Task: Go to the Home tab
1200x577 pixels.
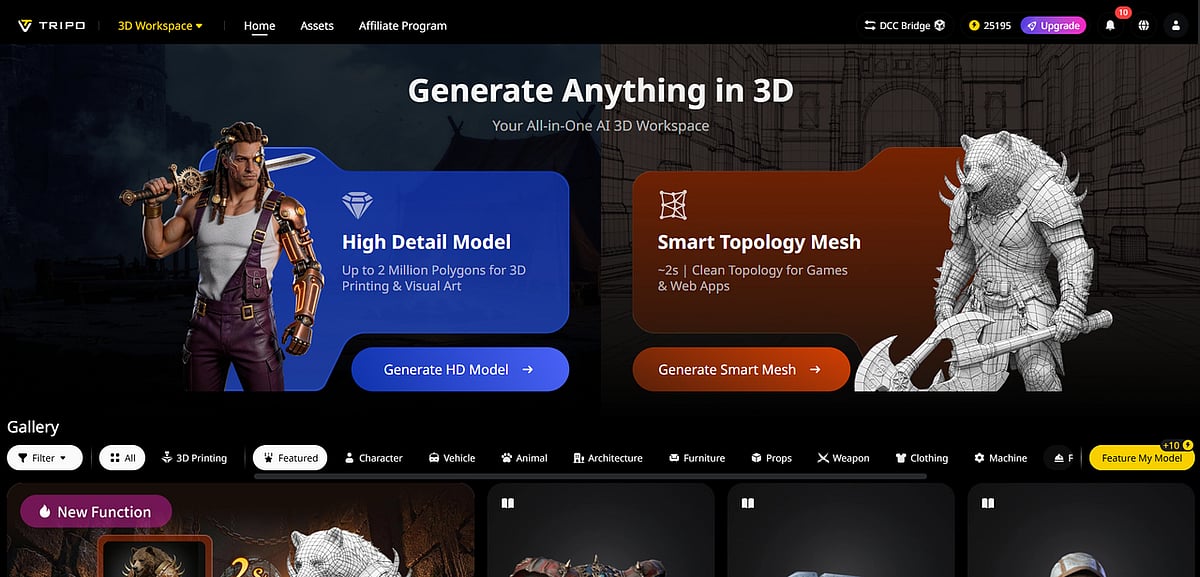Action: pos(260,25)
